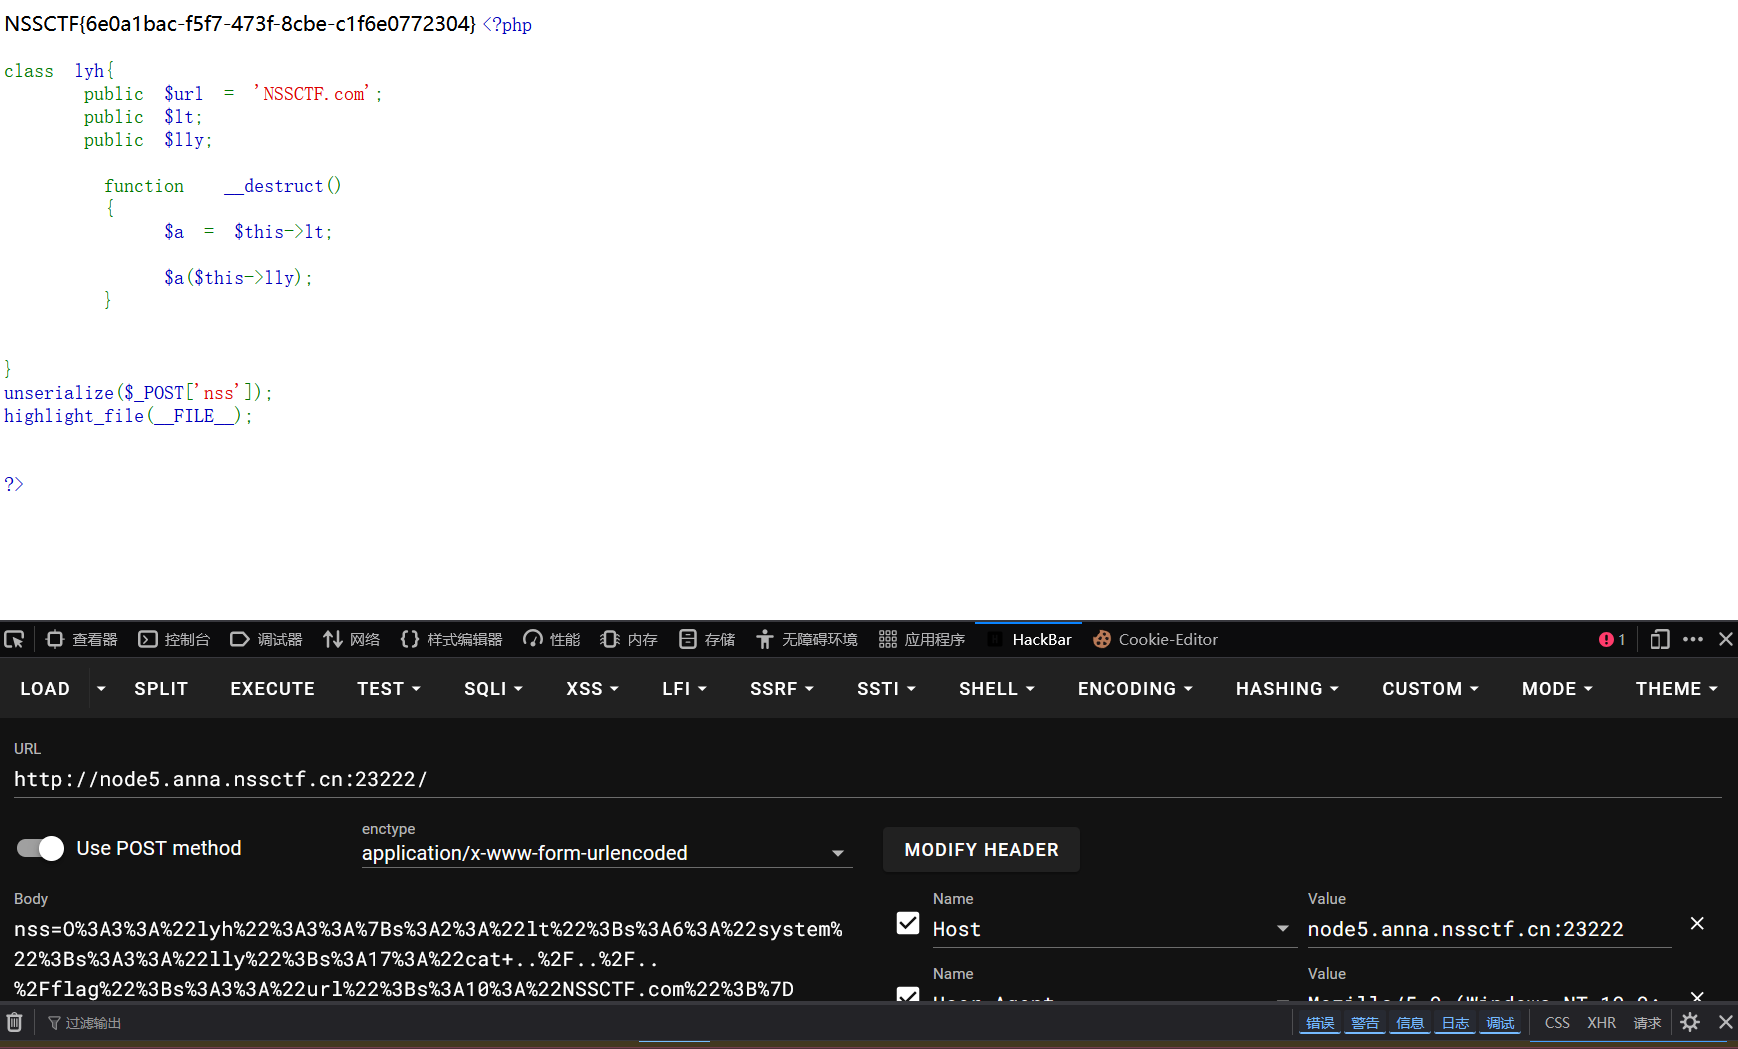Edit the Host header value field
This screenshot has width=1738, height=1049.
[x=1488, y=929]
